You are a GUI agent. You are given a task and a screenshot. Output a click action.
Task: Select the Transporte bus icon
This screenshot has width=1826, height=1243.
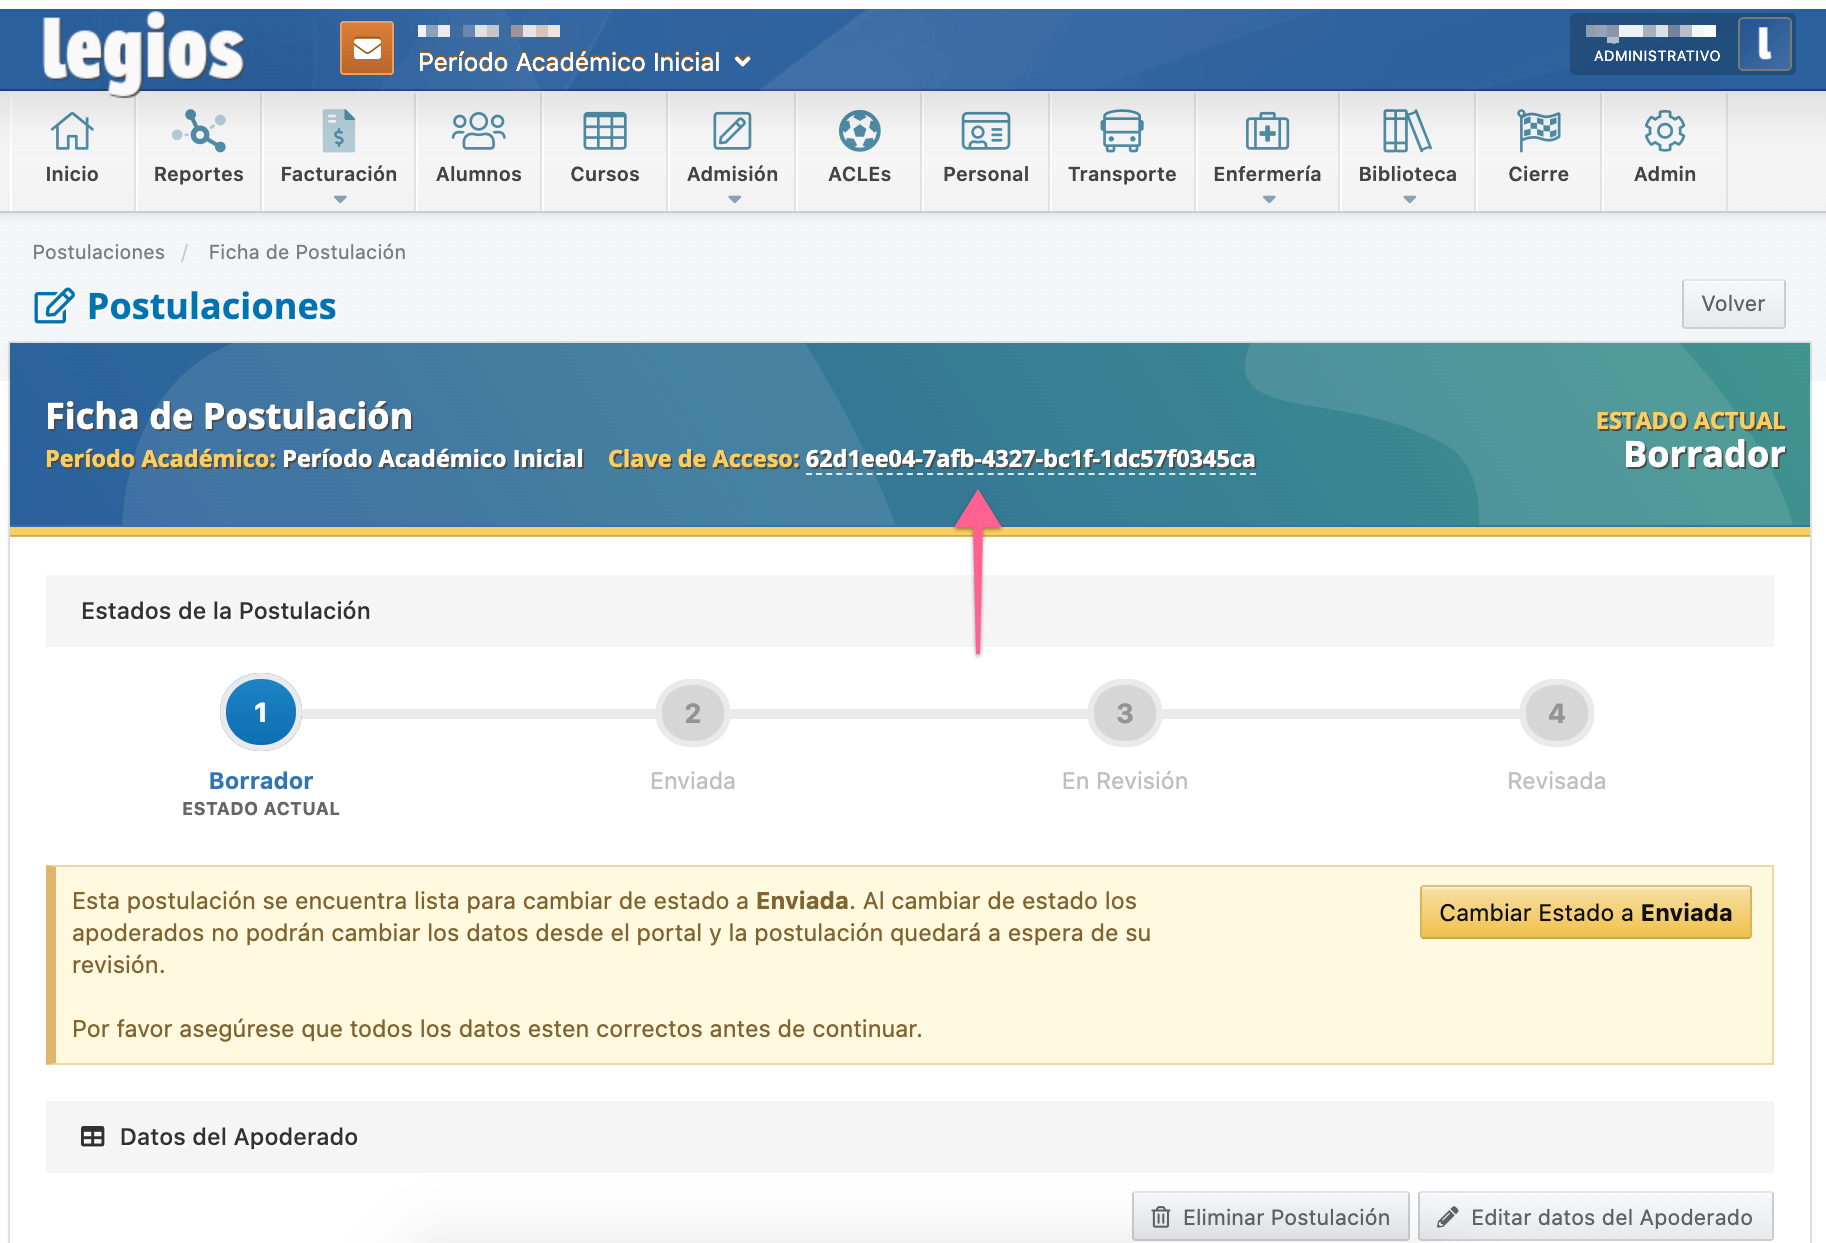tap(1122, 146)
